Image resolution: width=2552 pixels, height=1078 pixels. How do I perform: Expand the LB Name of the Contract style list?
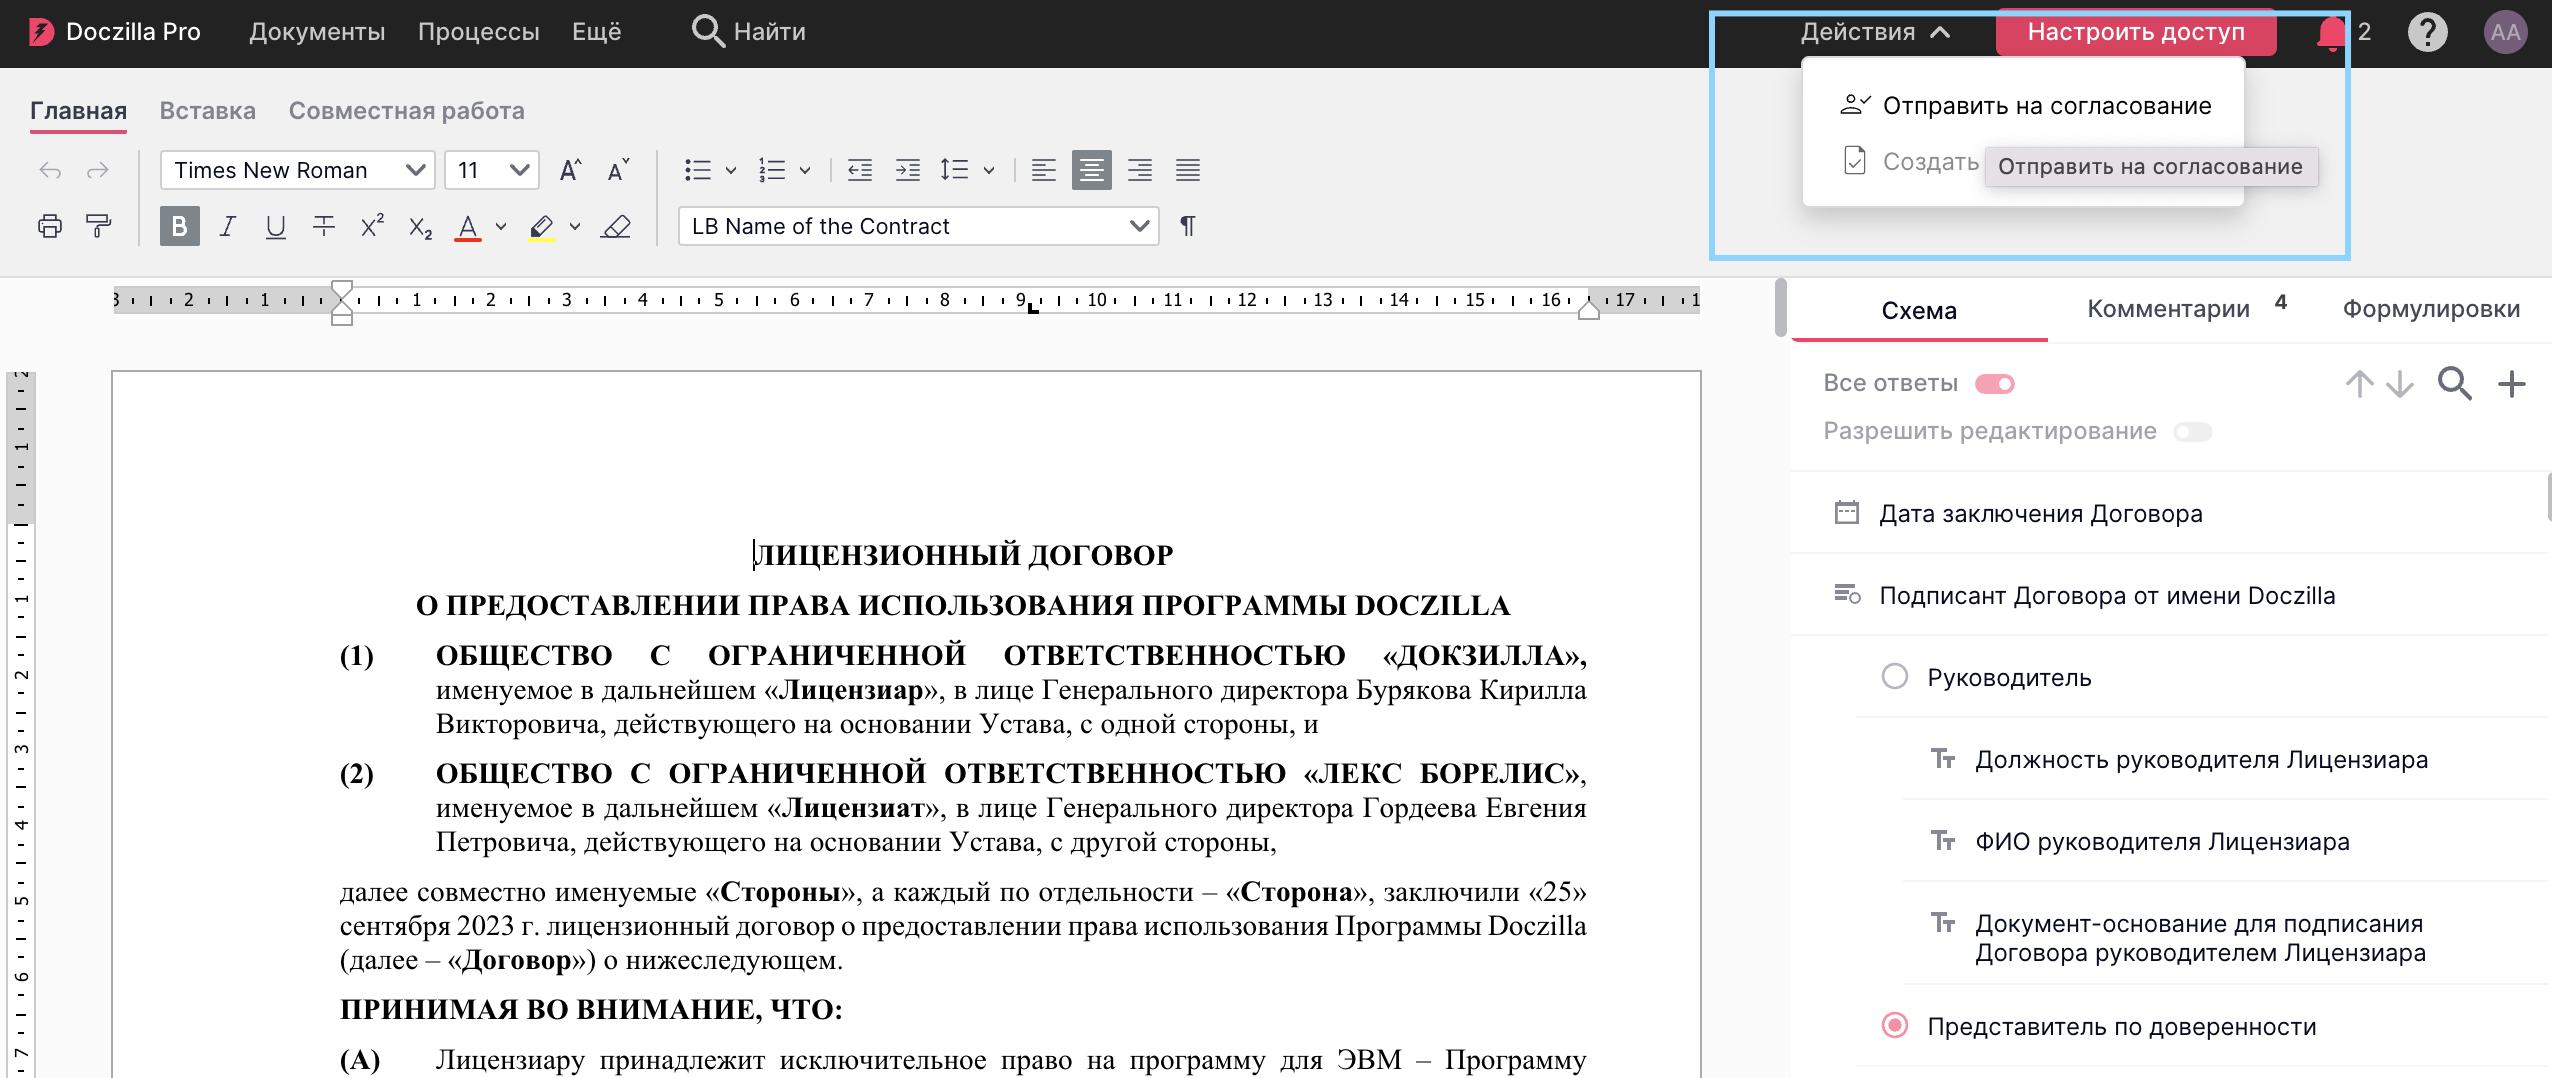click(1138, 226)
